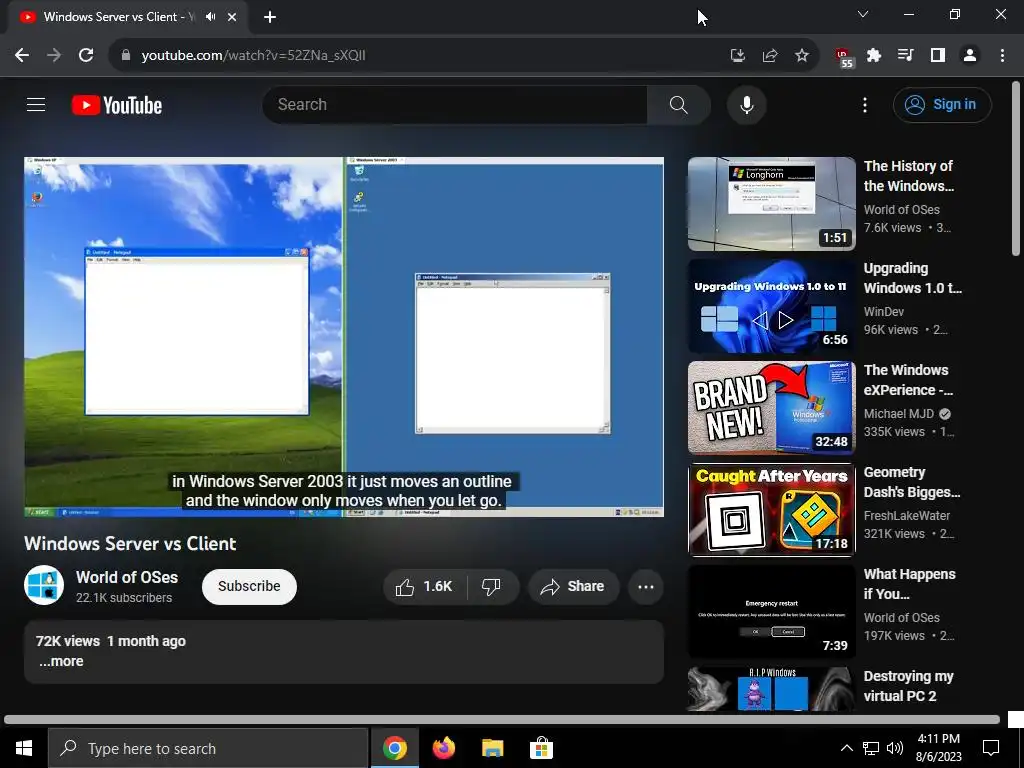Viewport: 1024px width, 768px height.
Task: Go to the YouTube home logo
Action: (x=117, y=105)
